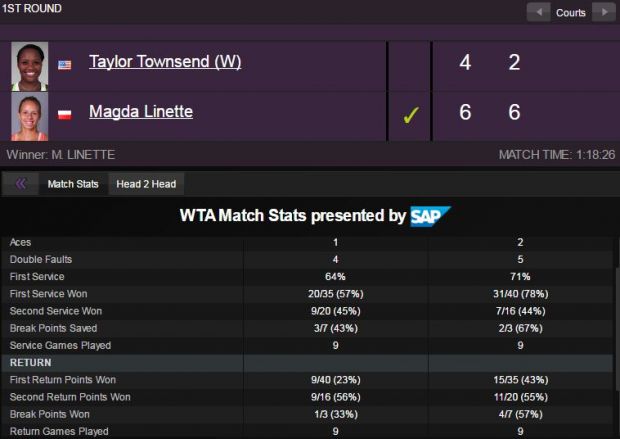This screenshot has width=620, height=439.
Task: Open Magda Linette's profile photo
Action: pyautogui.click(x=30, y=117)
